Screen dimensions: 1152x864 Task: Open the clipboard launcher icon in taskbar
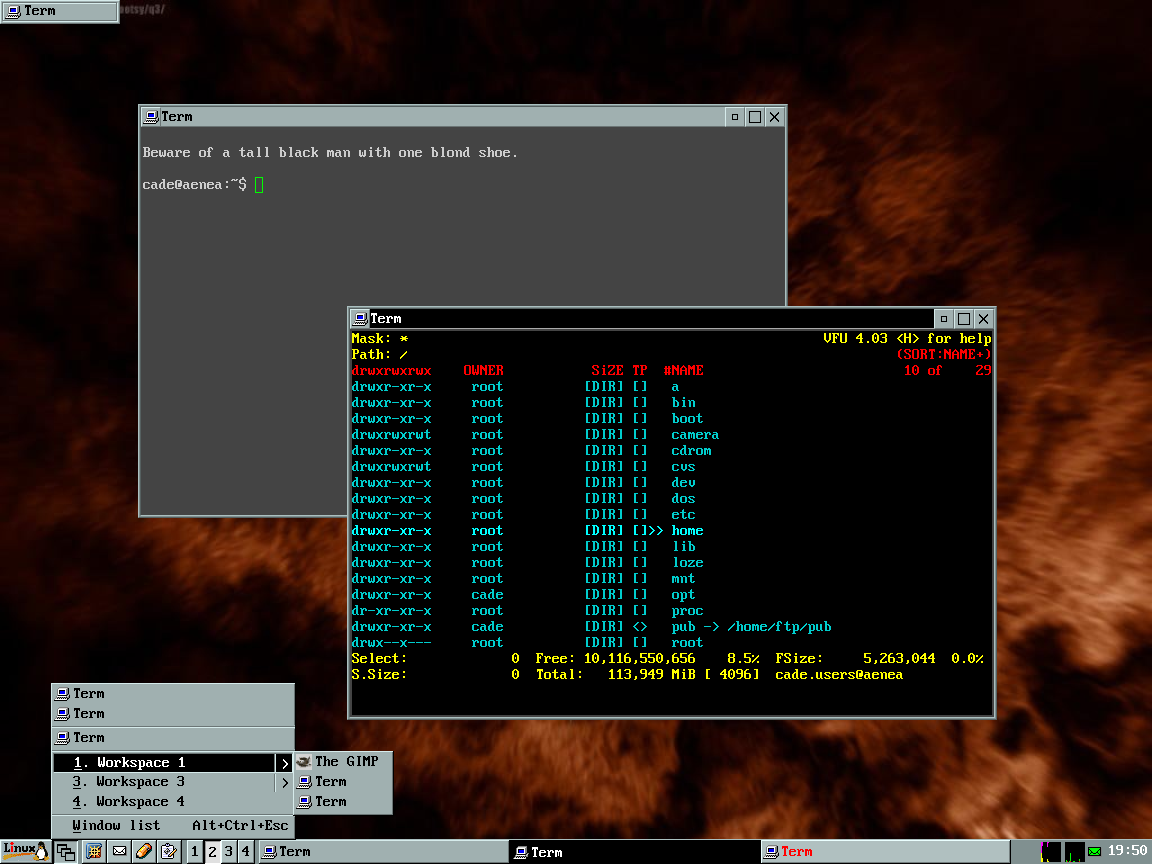click(169, 852)
